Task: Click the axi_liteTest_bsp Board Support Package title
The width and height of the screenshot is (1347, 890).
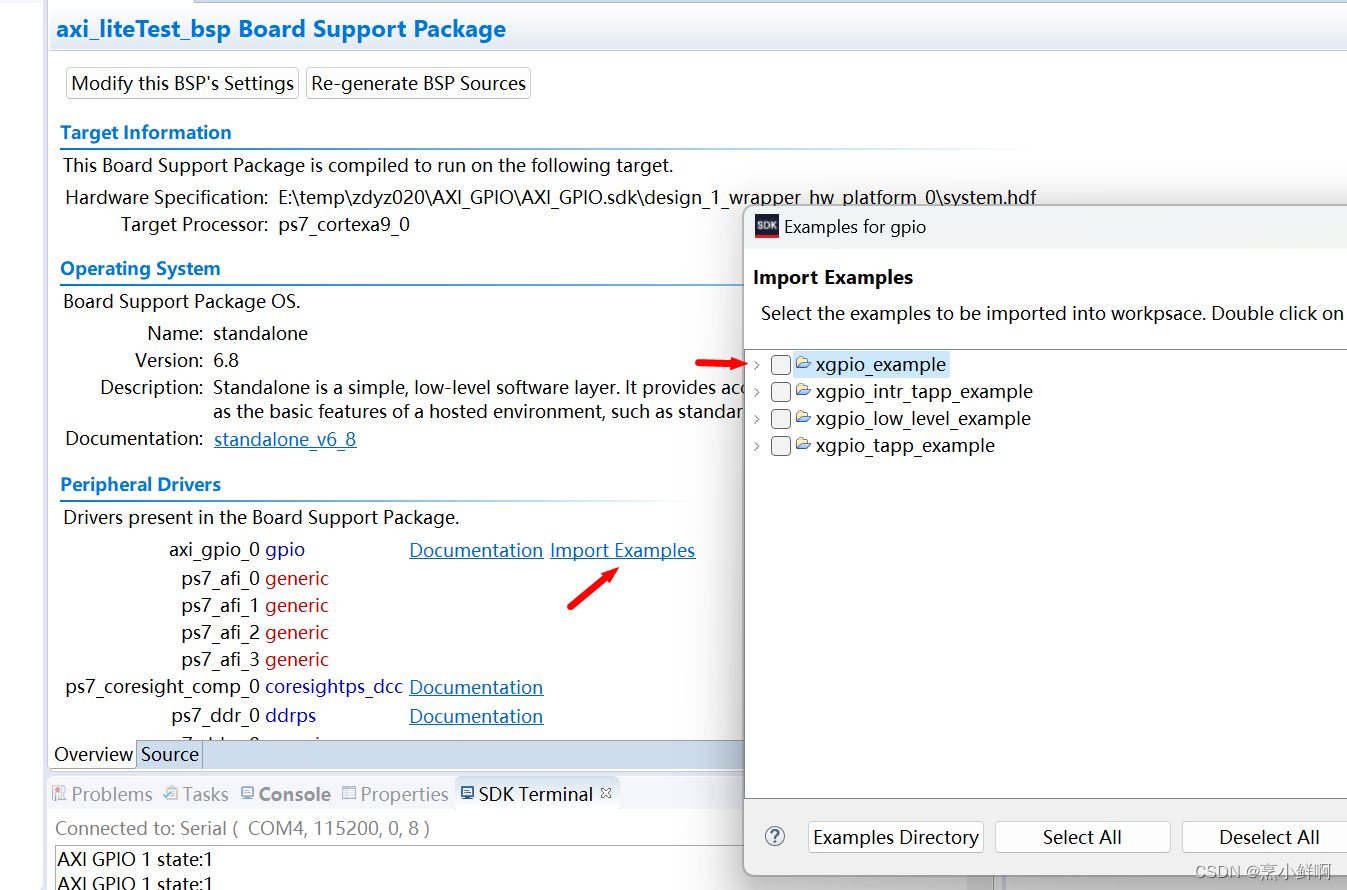Action: tap(281, 30)
